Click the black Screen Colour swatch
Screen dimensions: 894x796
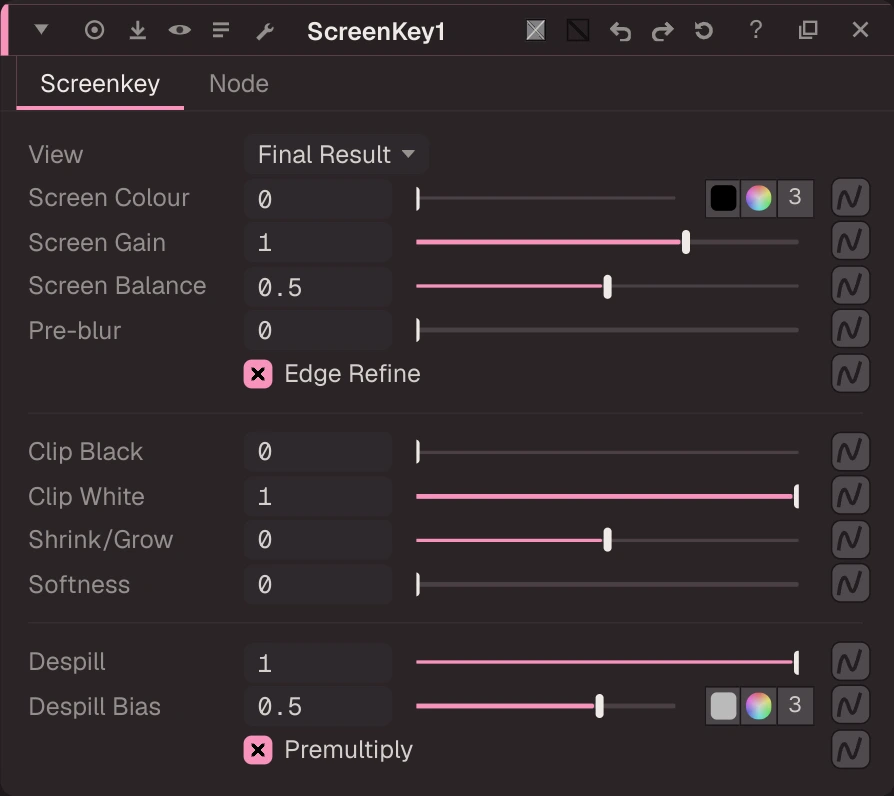click(723, 198)
